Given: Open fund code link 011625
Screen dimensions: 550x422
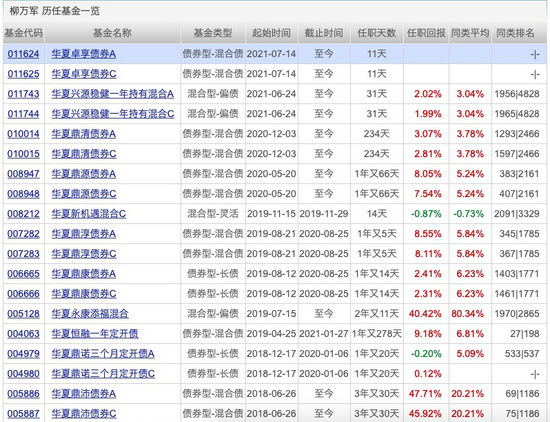Looking at the screenshot, I should pyautogui.click(x=23, y=74).
